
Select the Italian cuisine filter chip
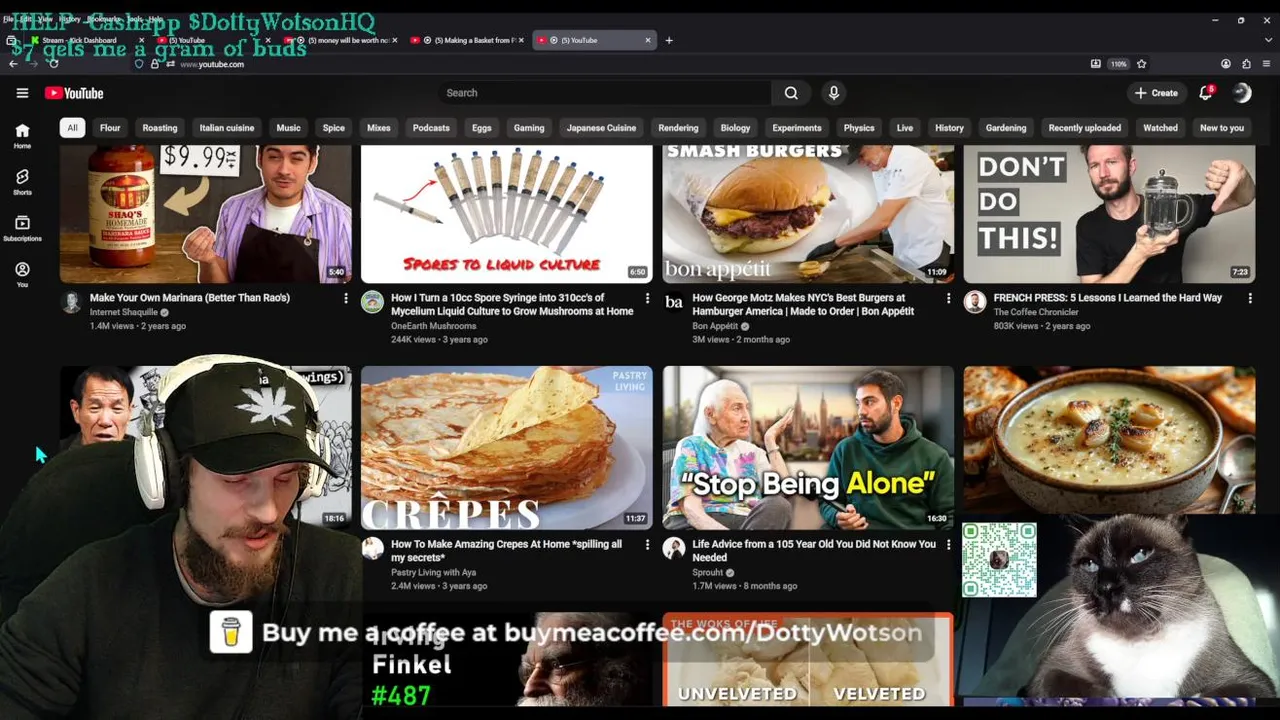(227, 128)
